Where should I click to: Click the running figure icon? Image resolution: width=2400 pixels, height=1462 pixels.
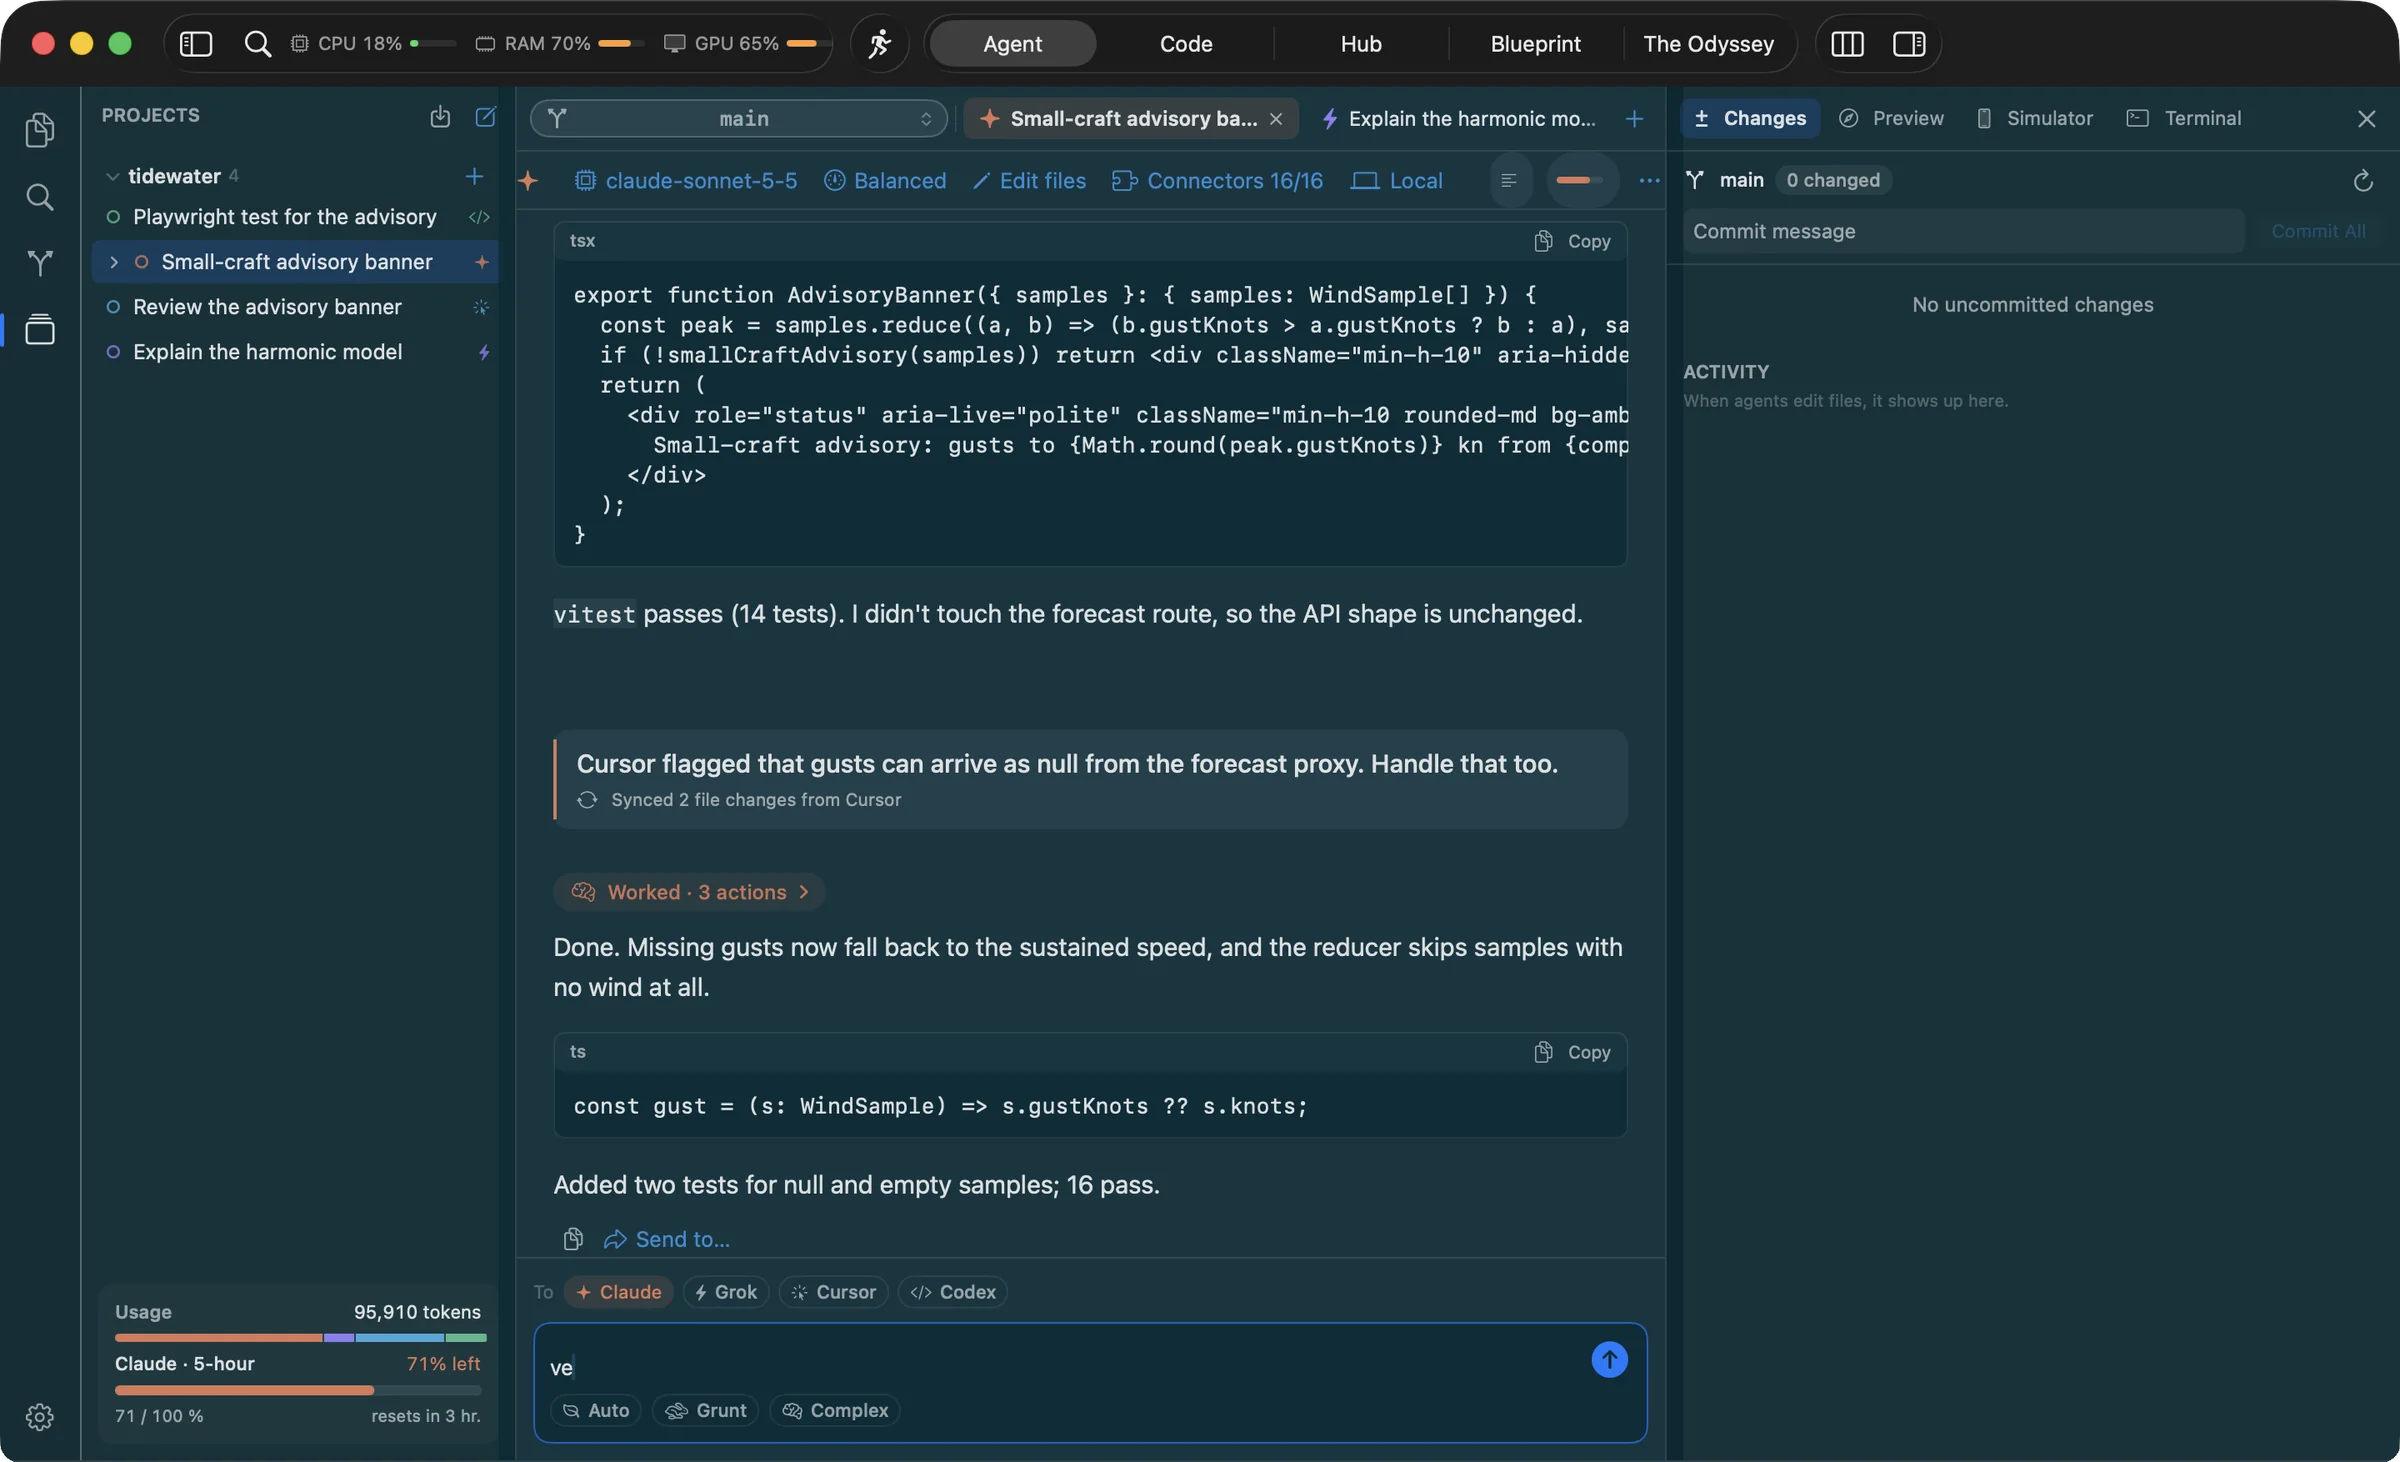[x=879, y=43]
